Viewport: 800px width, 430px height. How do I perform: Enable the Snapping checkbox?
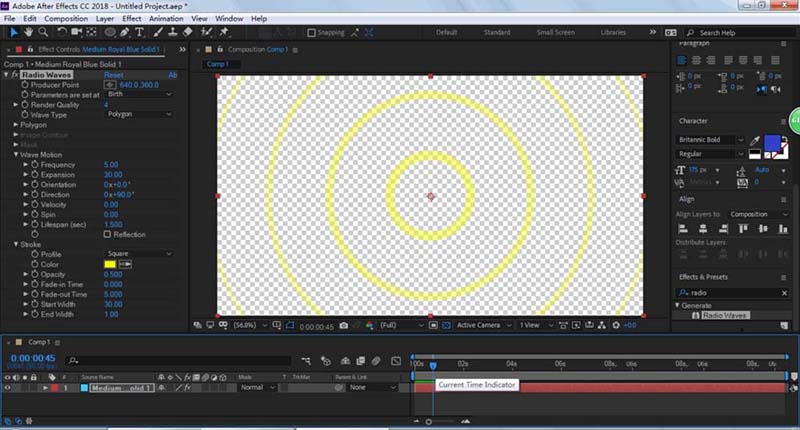[311, 33]
